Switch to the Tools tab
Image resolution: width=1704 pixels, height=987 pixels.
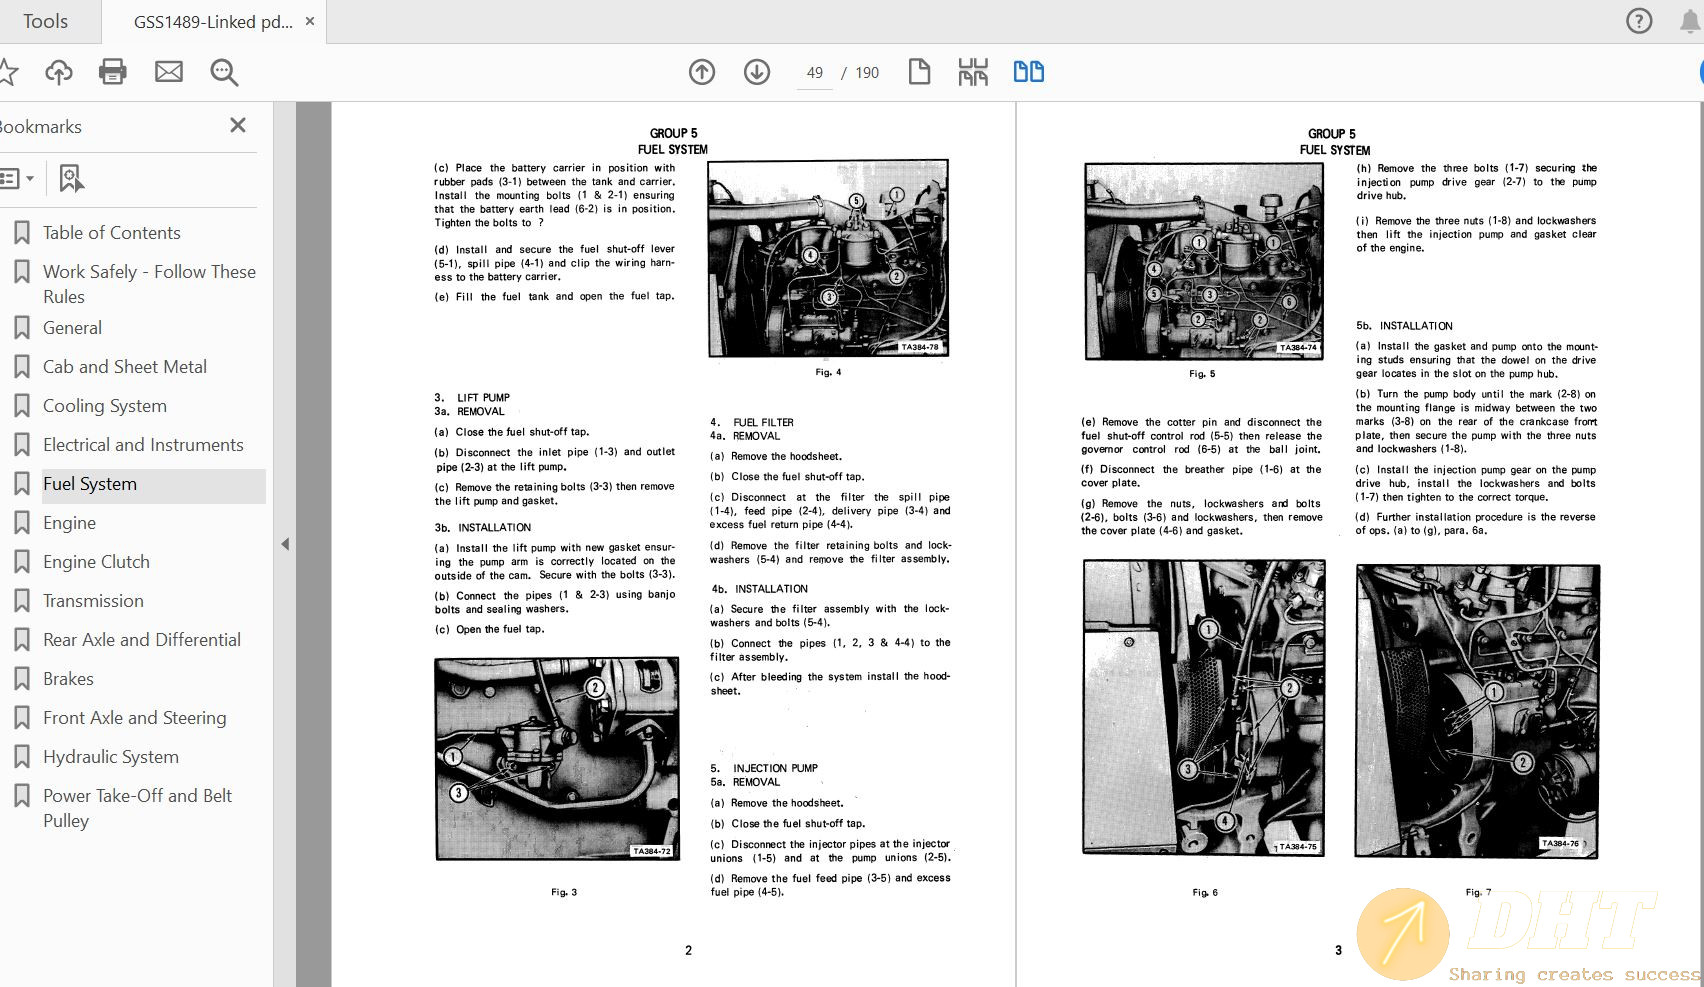coord(45,21)
